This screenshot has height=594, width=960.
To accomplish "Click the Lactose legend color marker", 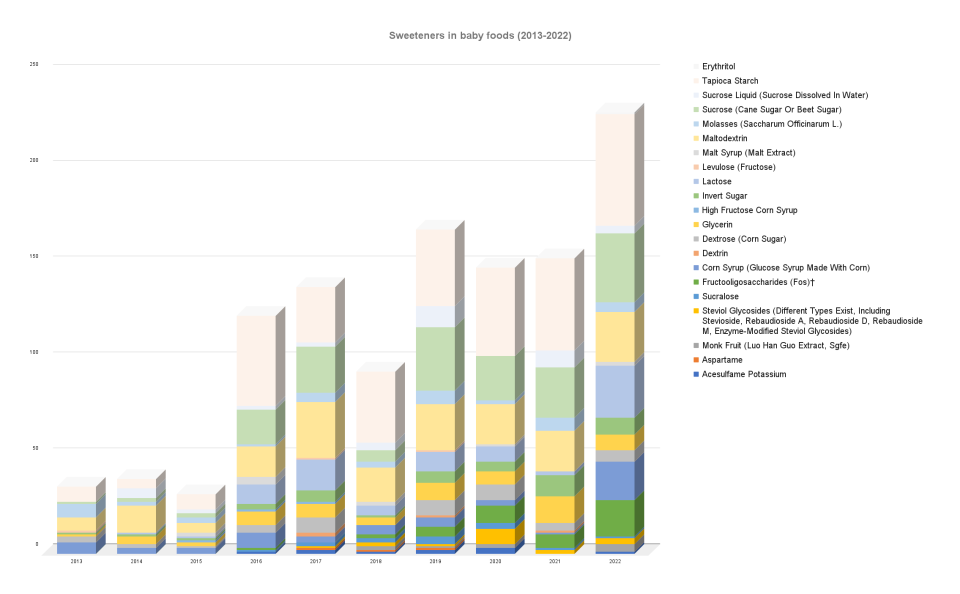I will (x=696, y=182).
